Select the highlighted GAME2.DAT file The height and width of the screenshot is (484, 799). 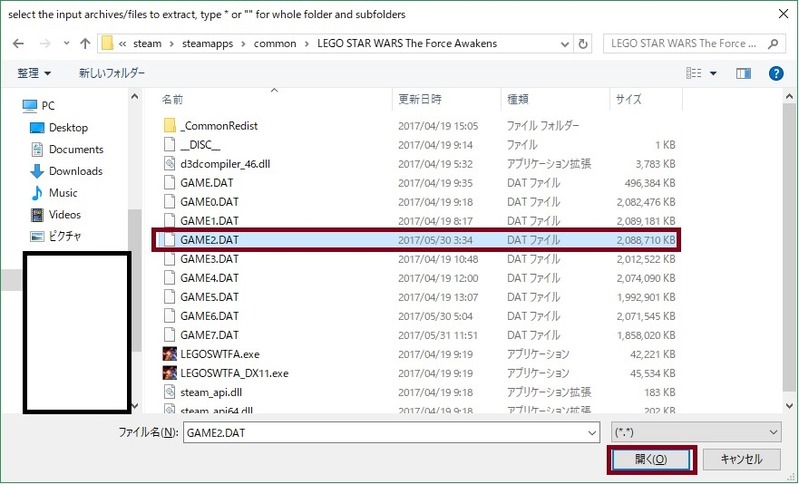(x=416, y=240)
